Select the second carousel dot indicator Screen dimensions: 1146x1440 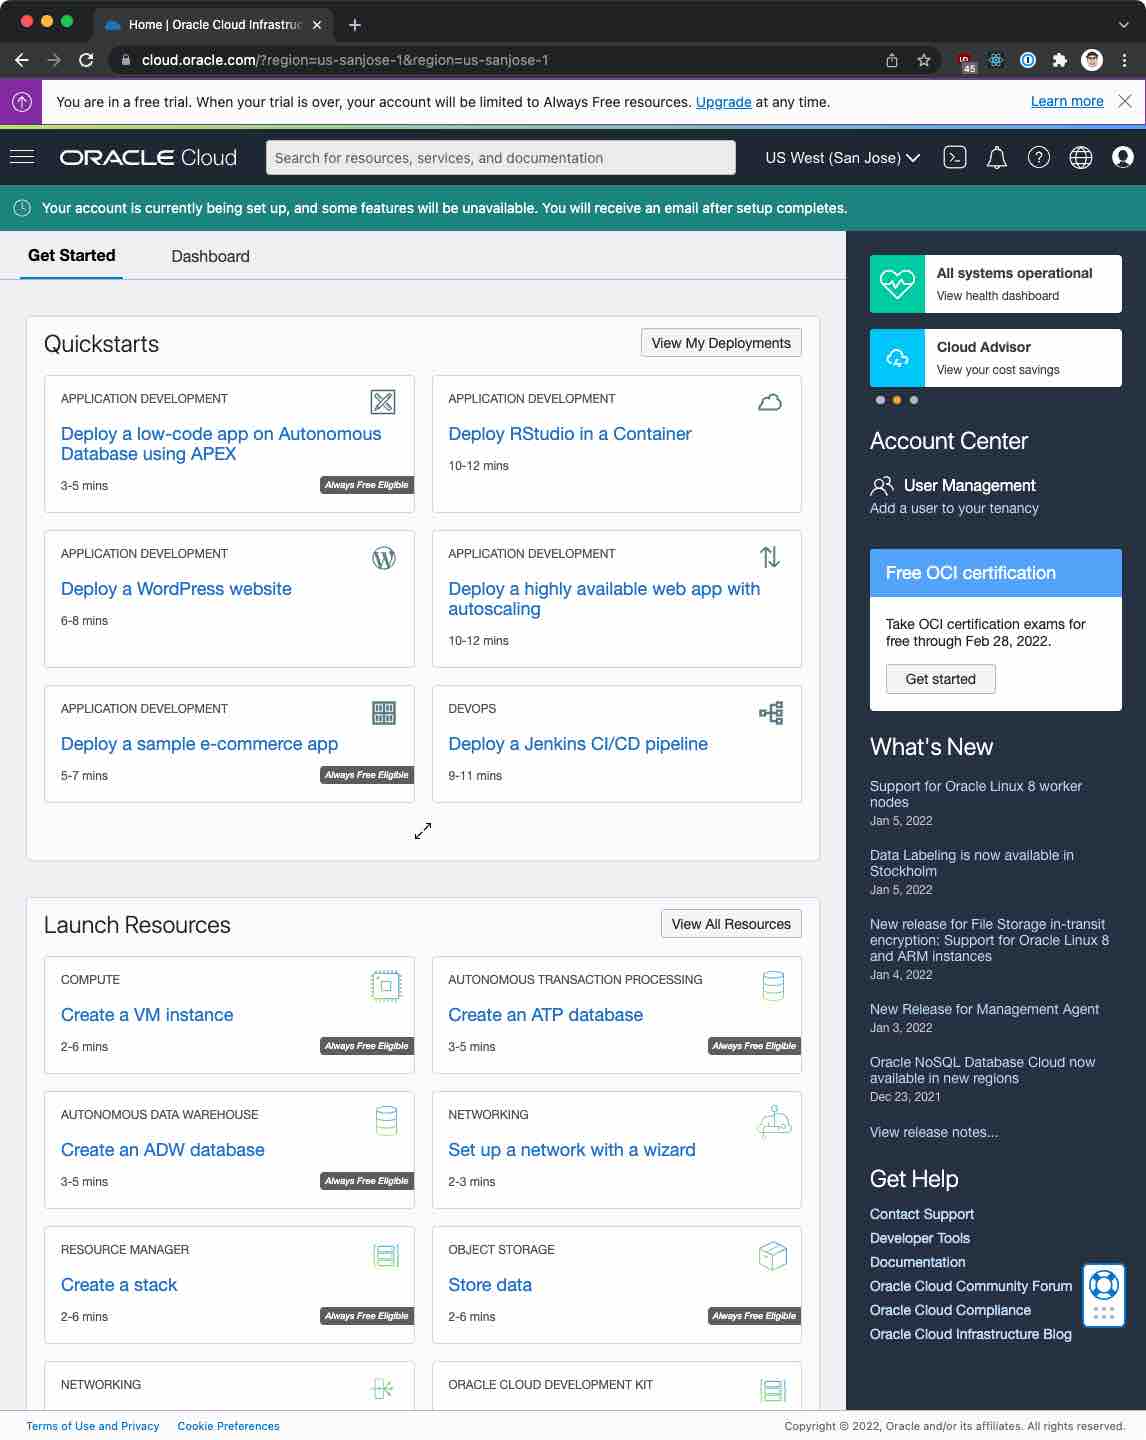coord(897,400)
